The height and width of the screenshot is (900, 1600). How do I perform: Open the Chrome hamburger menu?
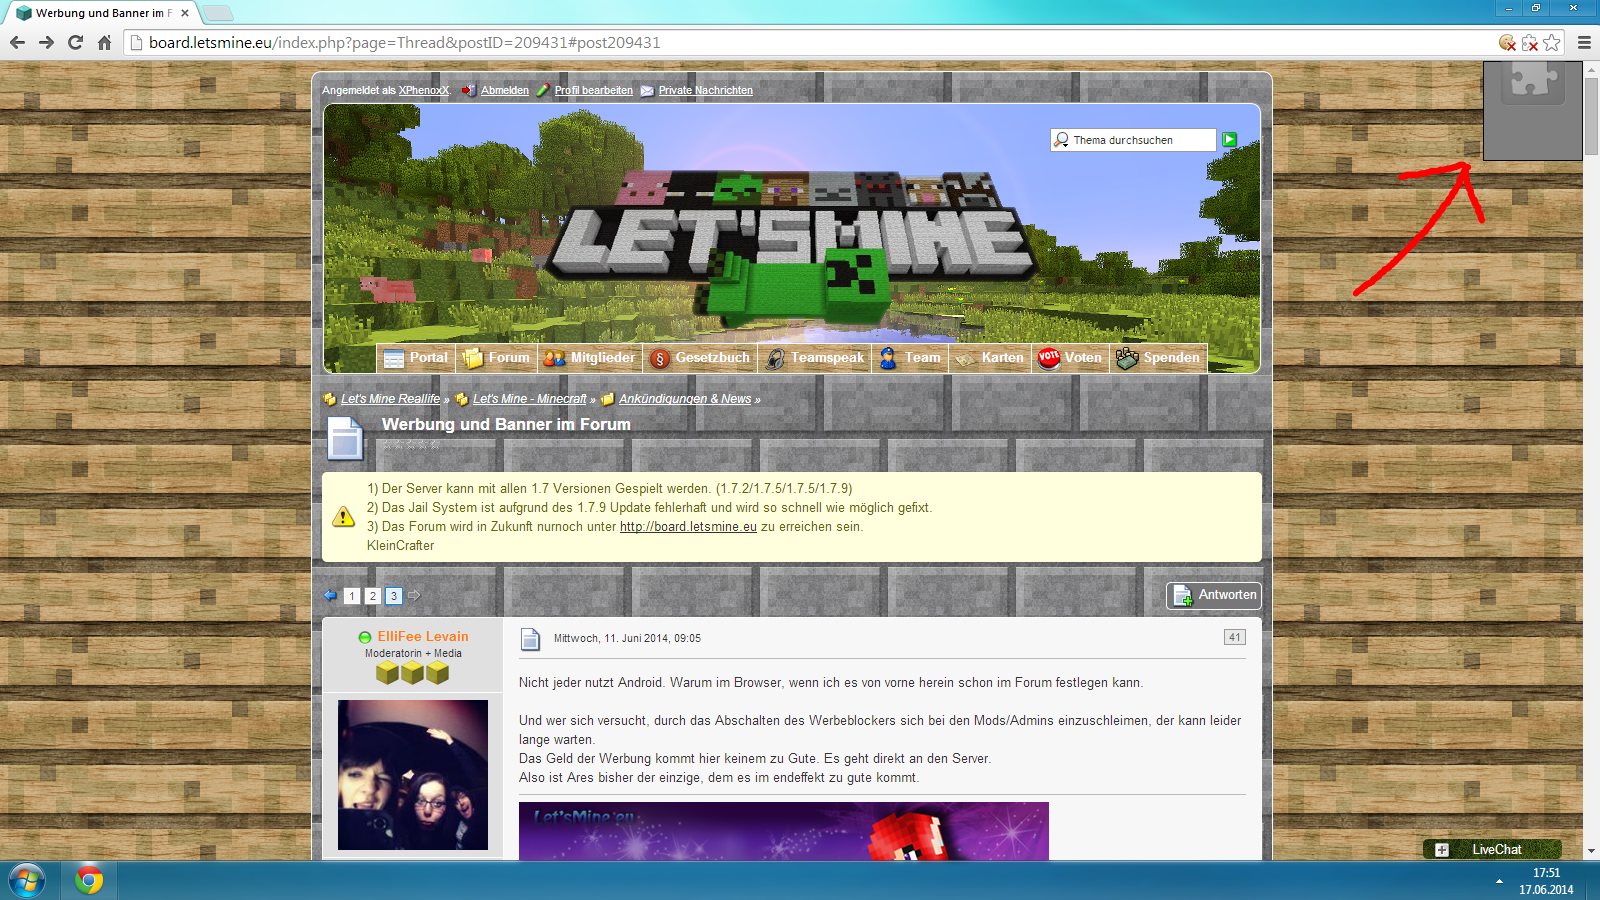[x=1584, y=42]
